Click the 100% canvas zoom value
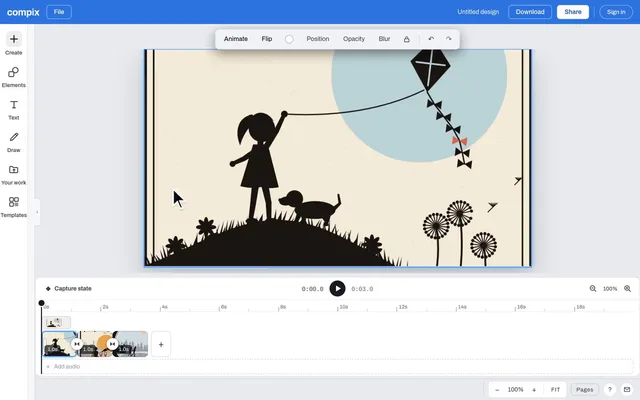 [515, 390]
